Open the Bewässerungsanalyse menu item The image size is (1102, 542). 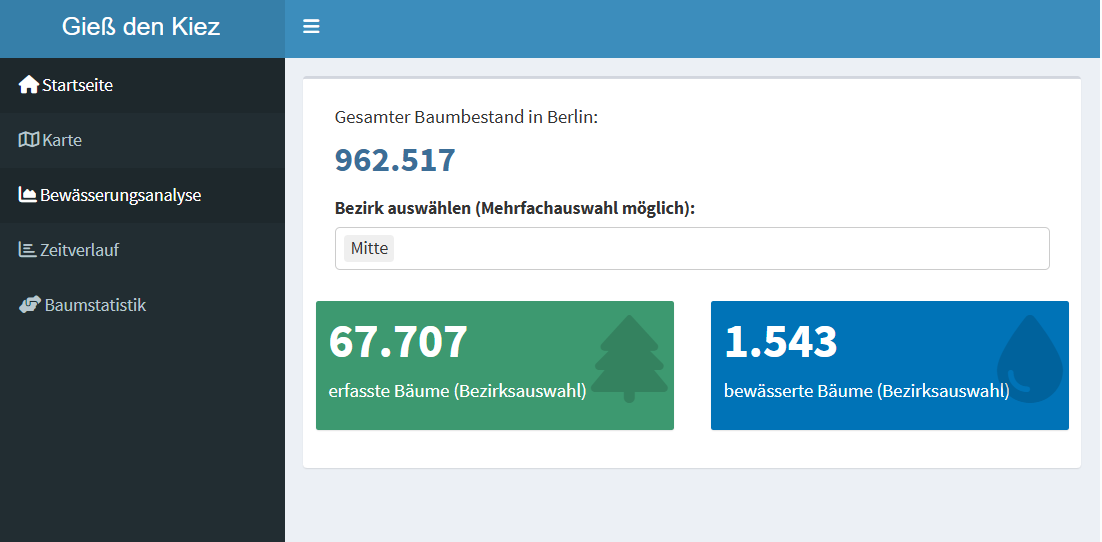tap(143, 195)
